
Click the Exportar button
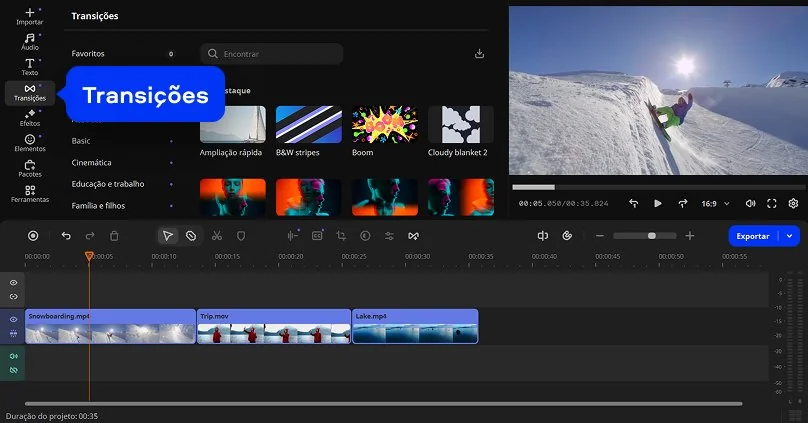click(x=753, y=236)
